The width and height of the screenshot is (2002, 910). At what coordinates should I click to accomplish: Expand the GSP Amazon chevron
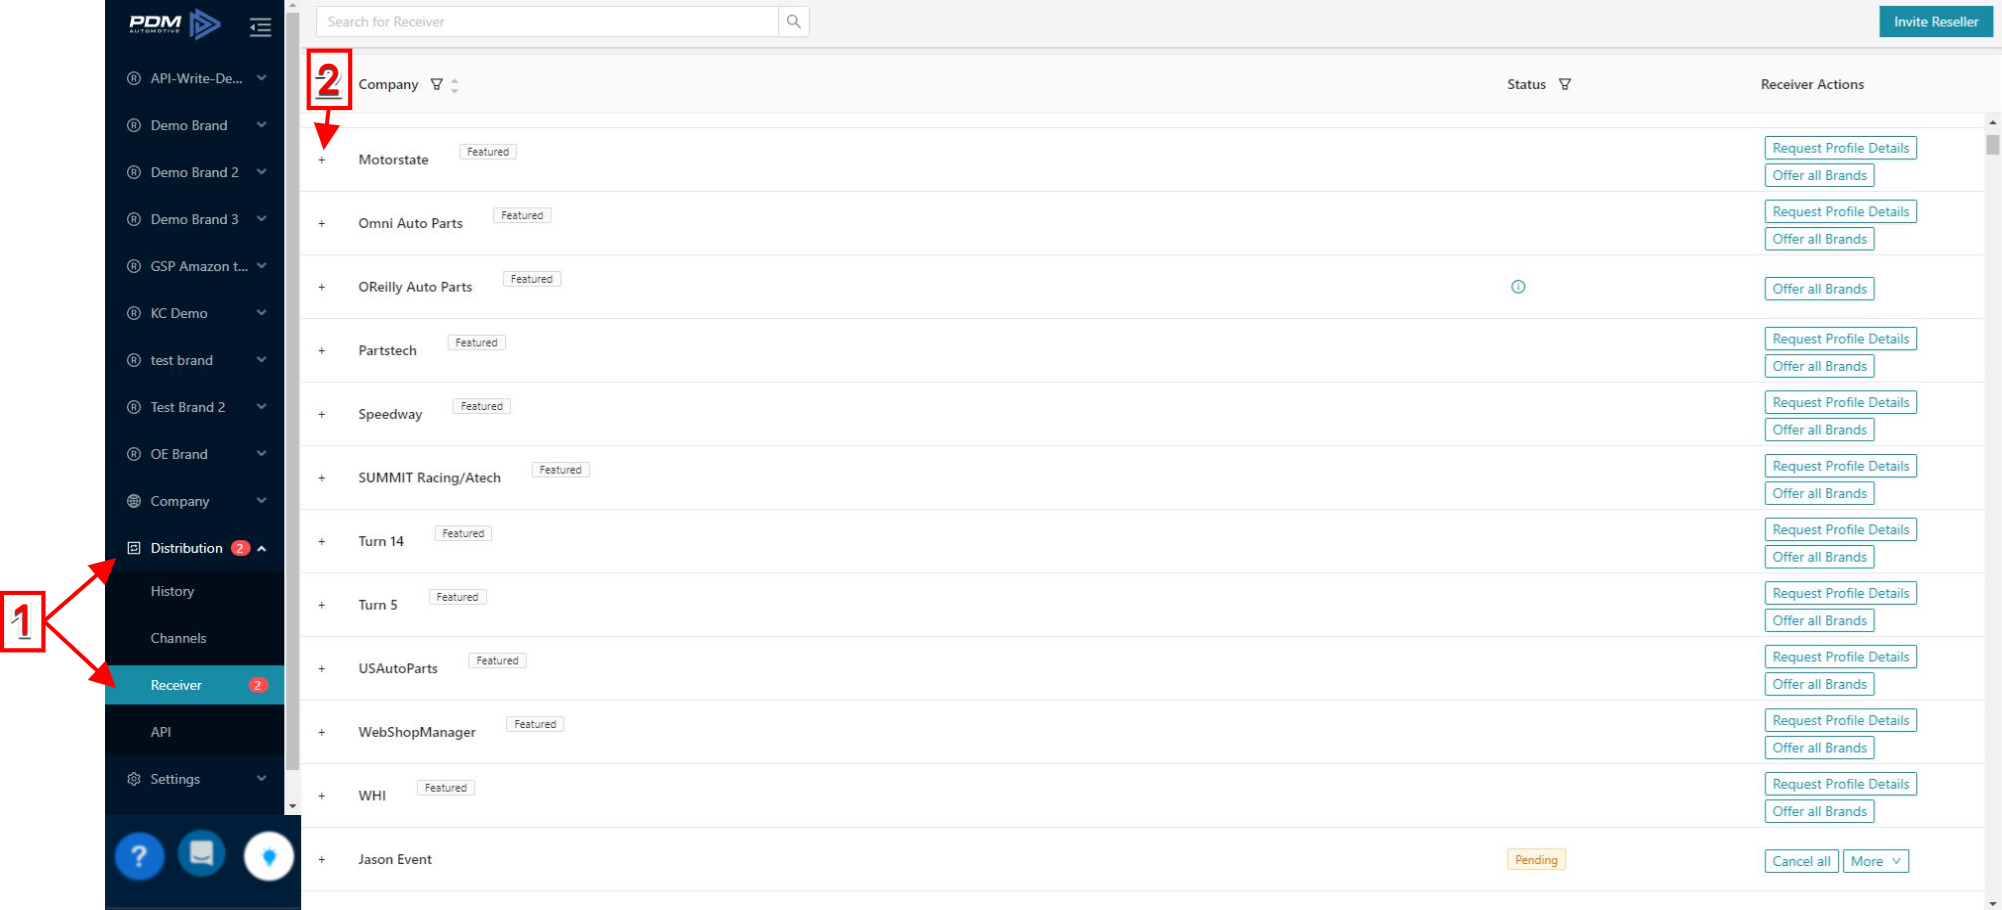(261, 266)
